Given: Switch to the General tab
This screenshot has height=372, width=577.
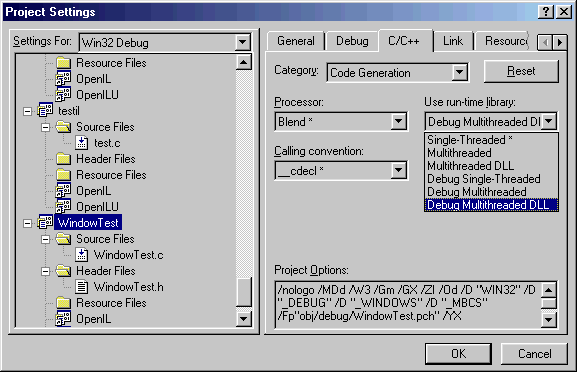Looking at the screenshot, I should (x=296, y=41).
